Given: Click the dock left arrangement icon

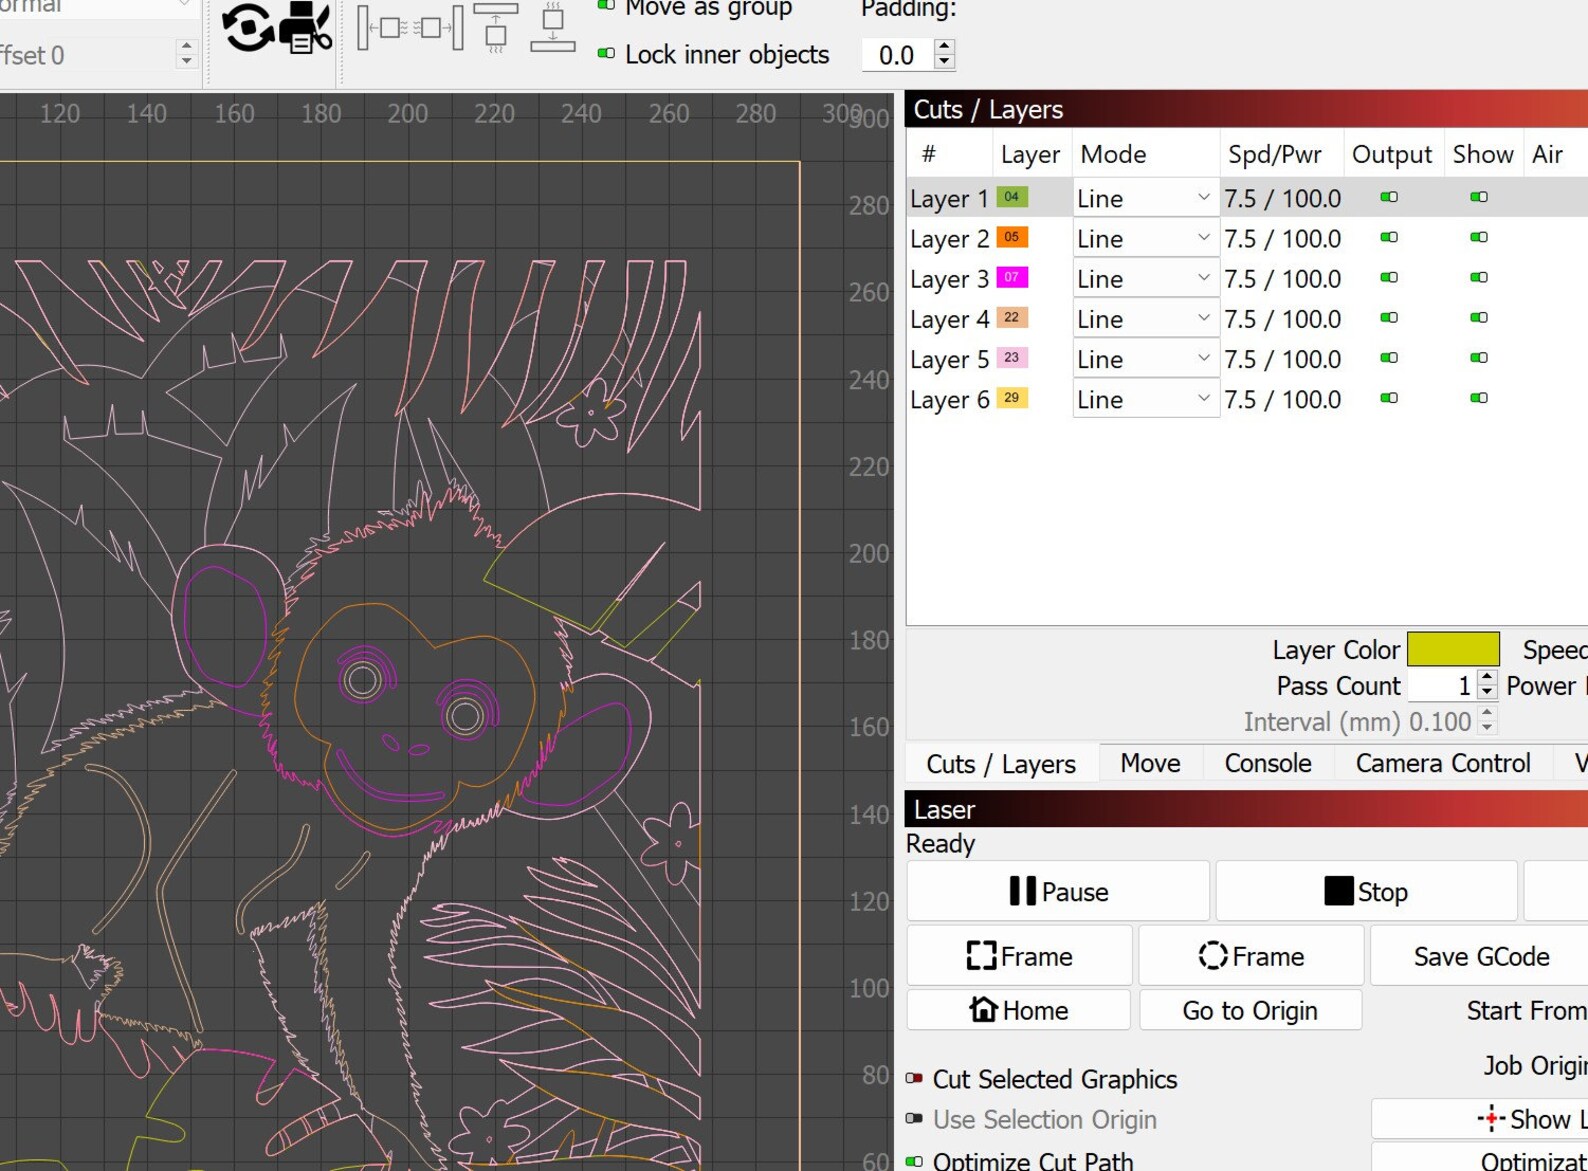Looking at the screenshot, I should click(x=382, y=28).
